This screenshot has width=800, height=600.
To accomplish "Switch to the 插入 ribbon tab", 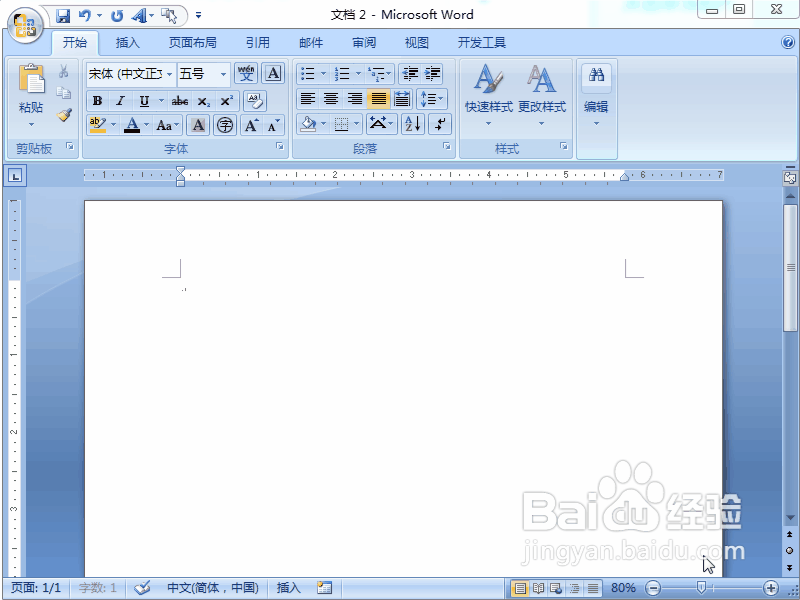I will 128,42.
